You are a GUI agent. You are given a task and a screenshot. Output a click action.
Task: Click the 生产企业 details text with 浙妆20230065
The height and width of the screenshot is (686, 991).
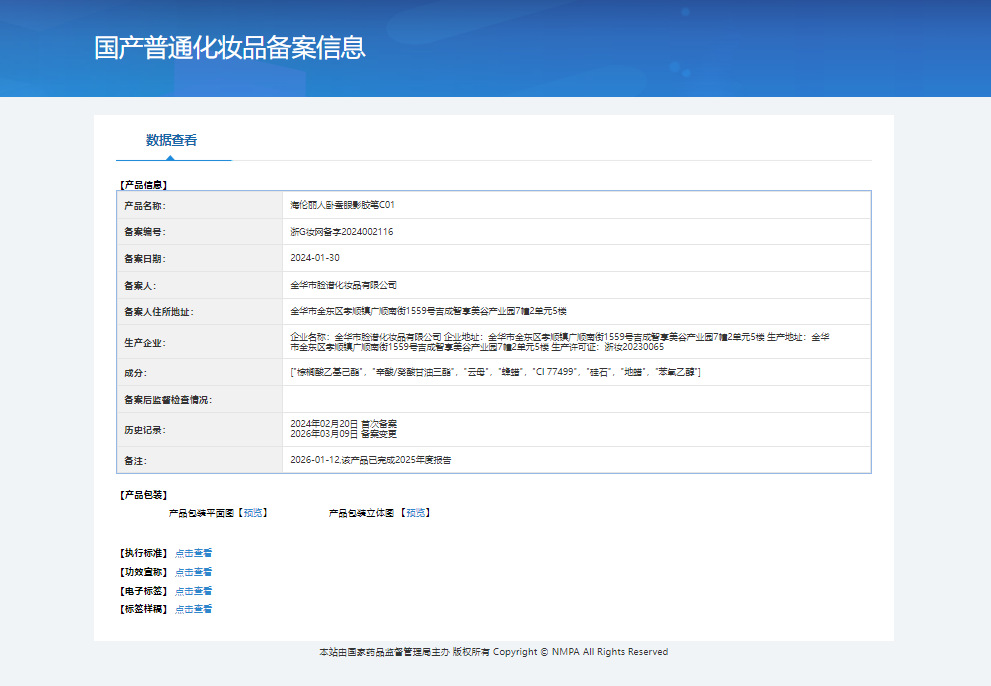point(560,342)
